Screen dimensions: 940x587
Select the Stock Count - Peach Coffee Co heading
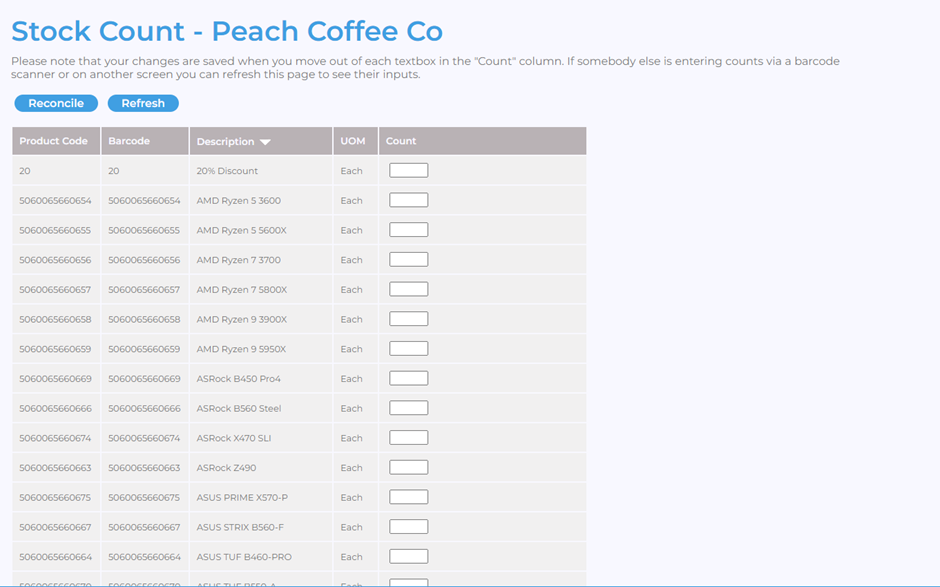pos(227,31)
